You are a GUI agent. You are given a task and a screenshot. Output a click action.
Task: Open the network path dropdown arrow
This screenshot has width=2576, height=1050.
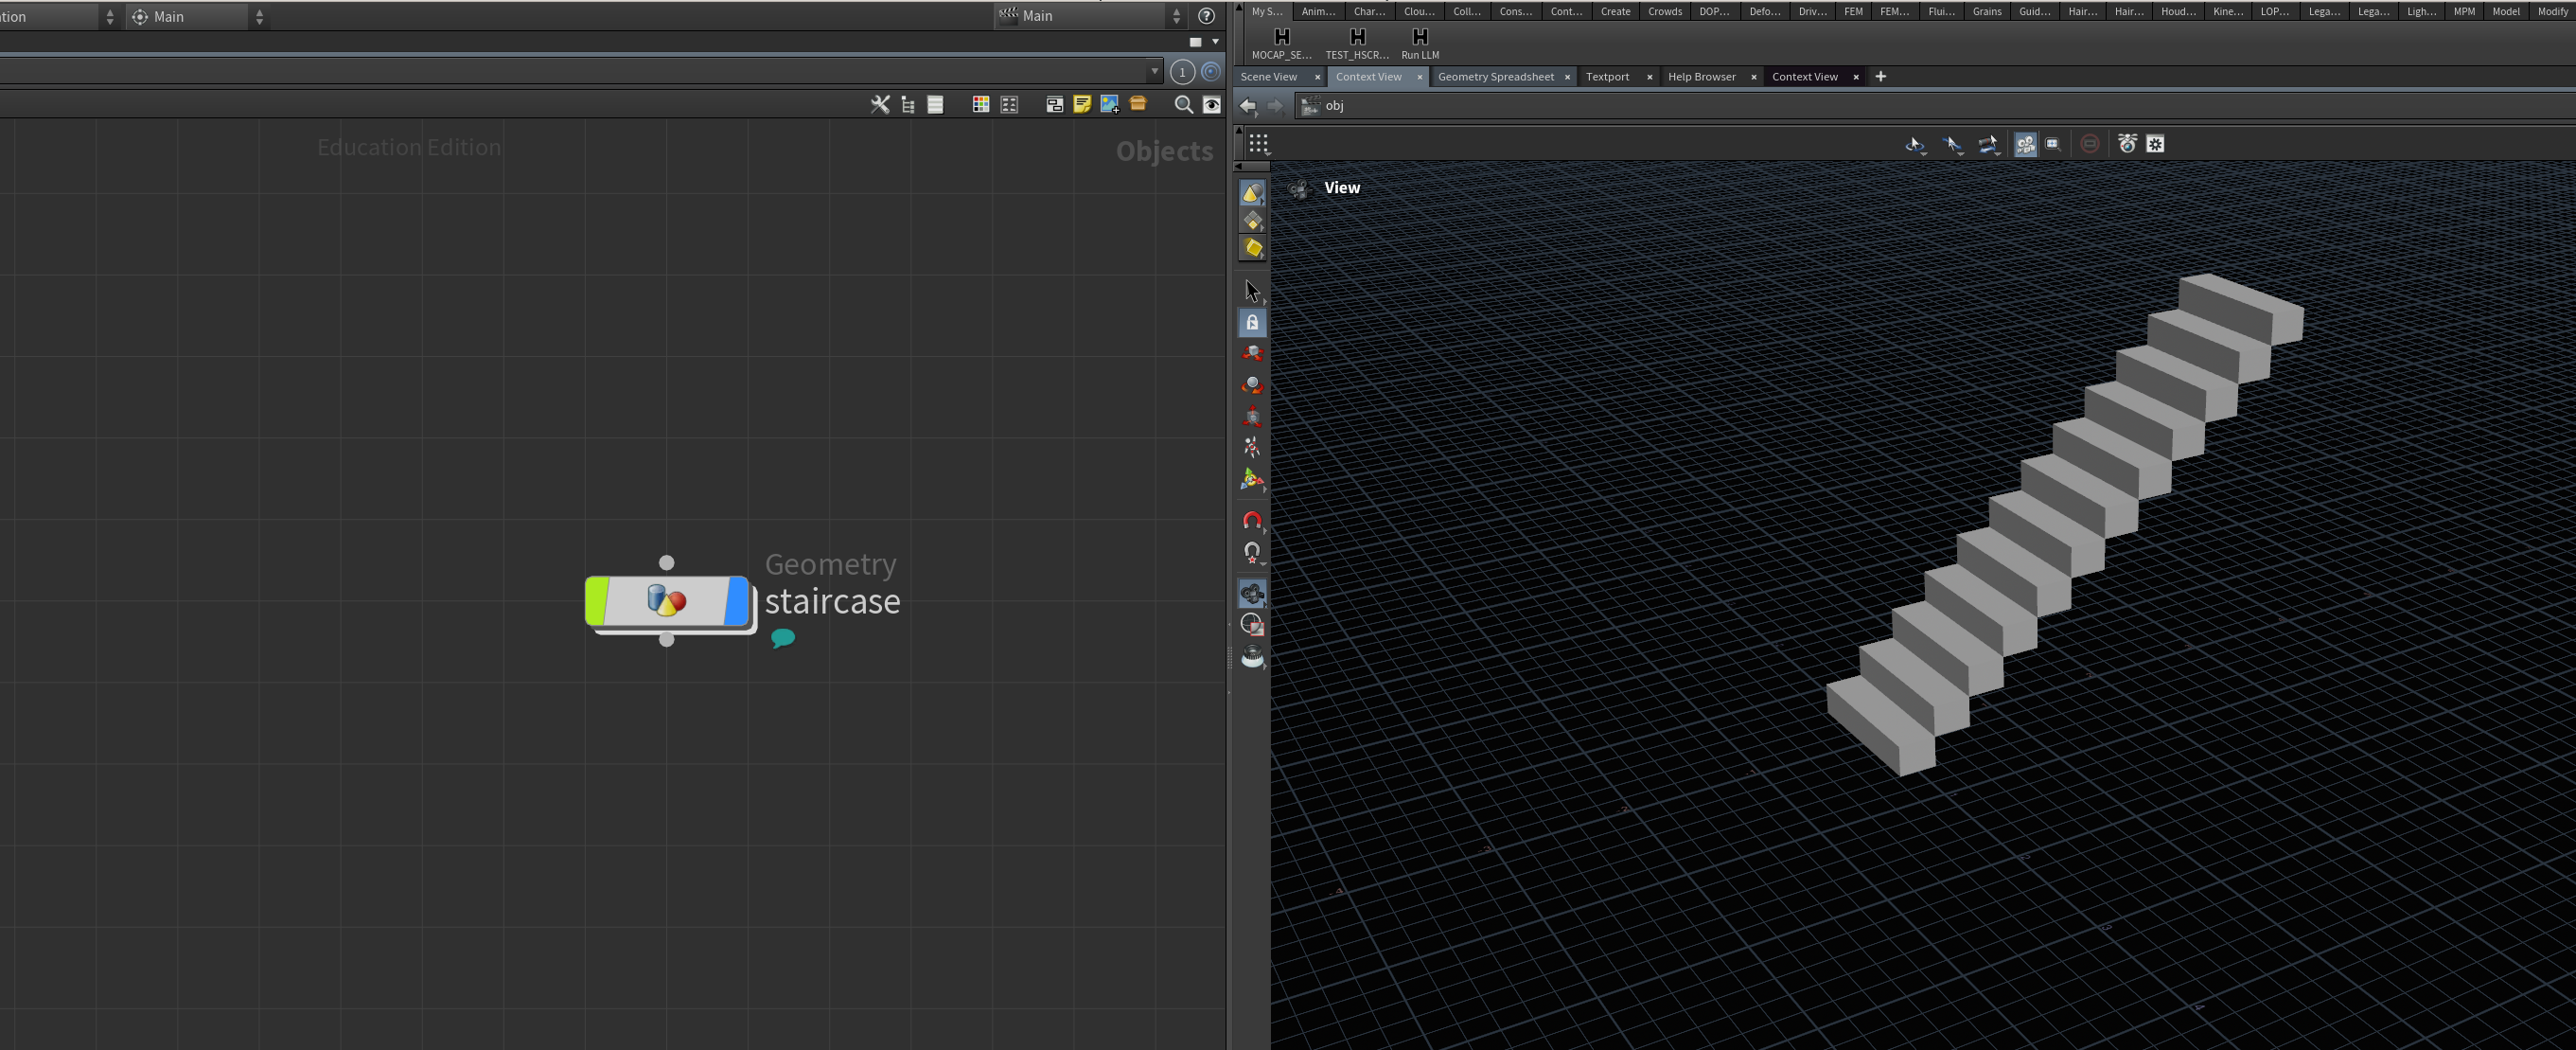pos(1154,72)
